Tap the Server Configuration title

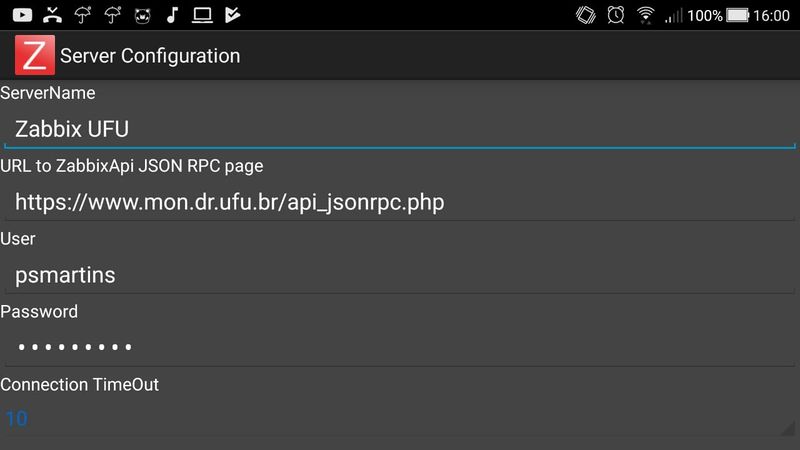(x=150, y=55)
